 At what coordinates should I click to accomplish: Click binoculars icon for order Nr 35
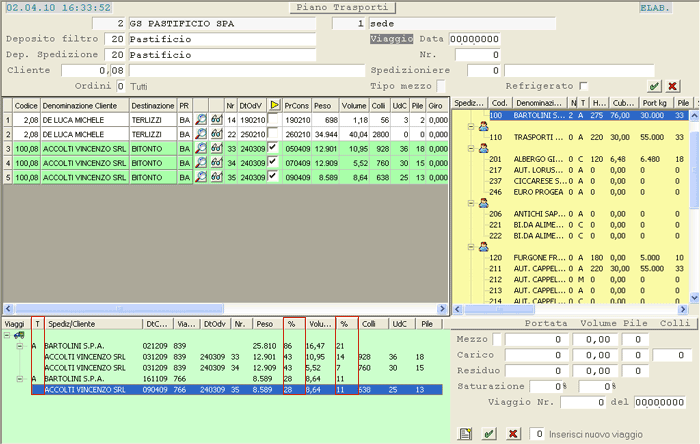tap(217, 177)
